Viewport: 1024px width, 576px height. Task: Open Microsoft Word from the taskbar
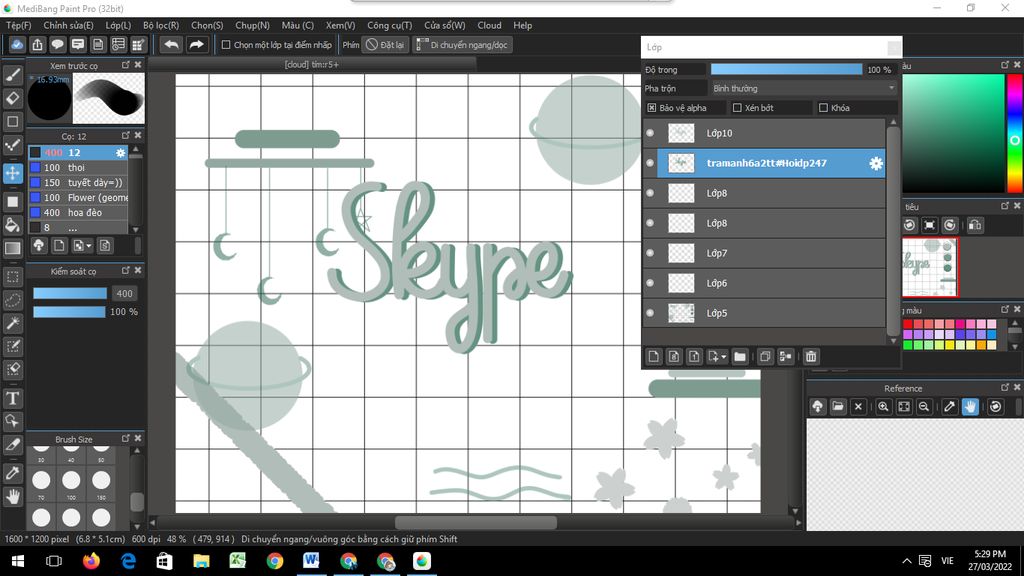pyautogui.click(x=311, y=561)
